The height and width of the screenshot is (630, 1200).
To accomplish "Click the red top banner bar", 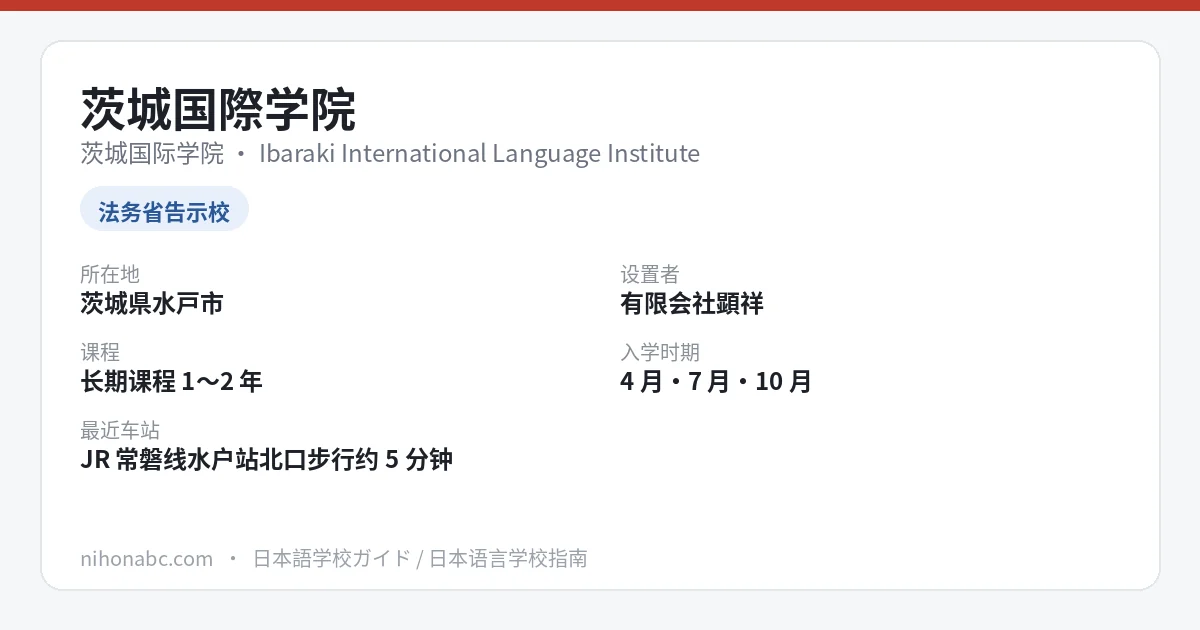I will point(600,5).
